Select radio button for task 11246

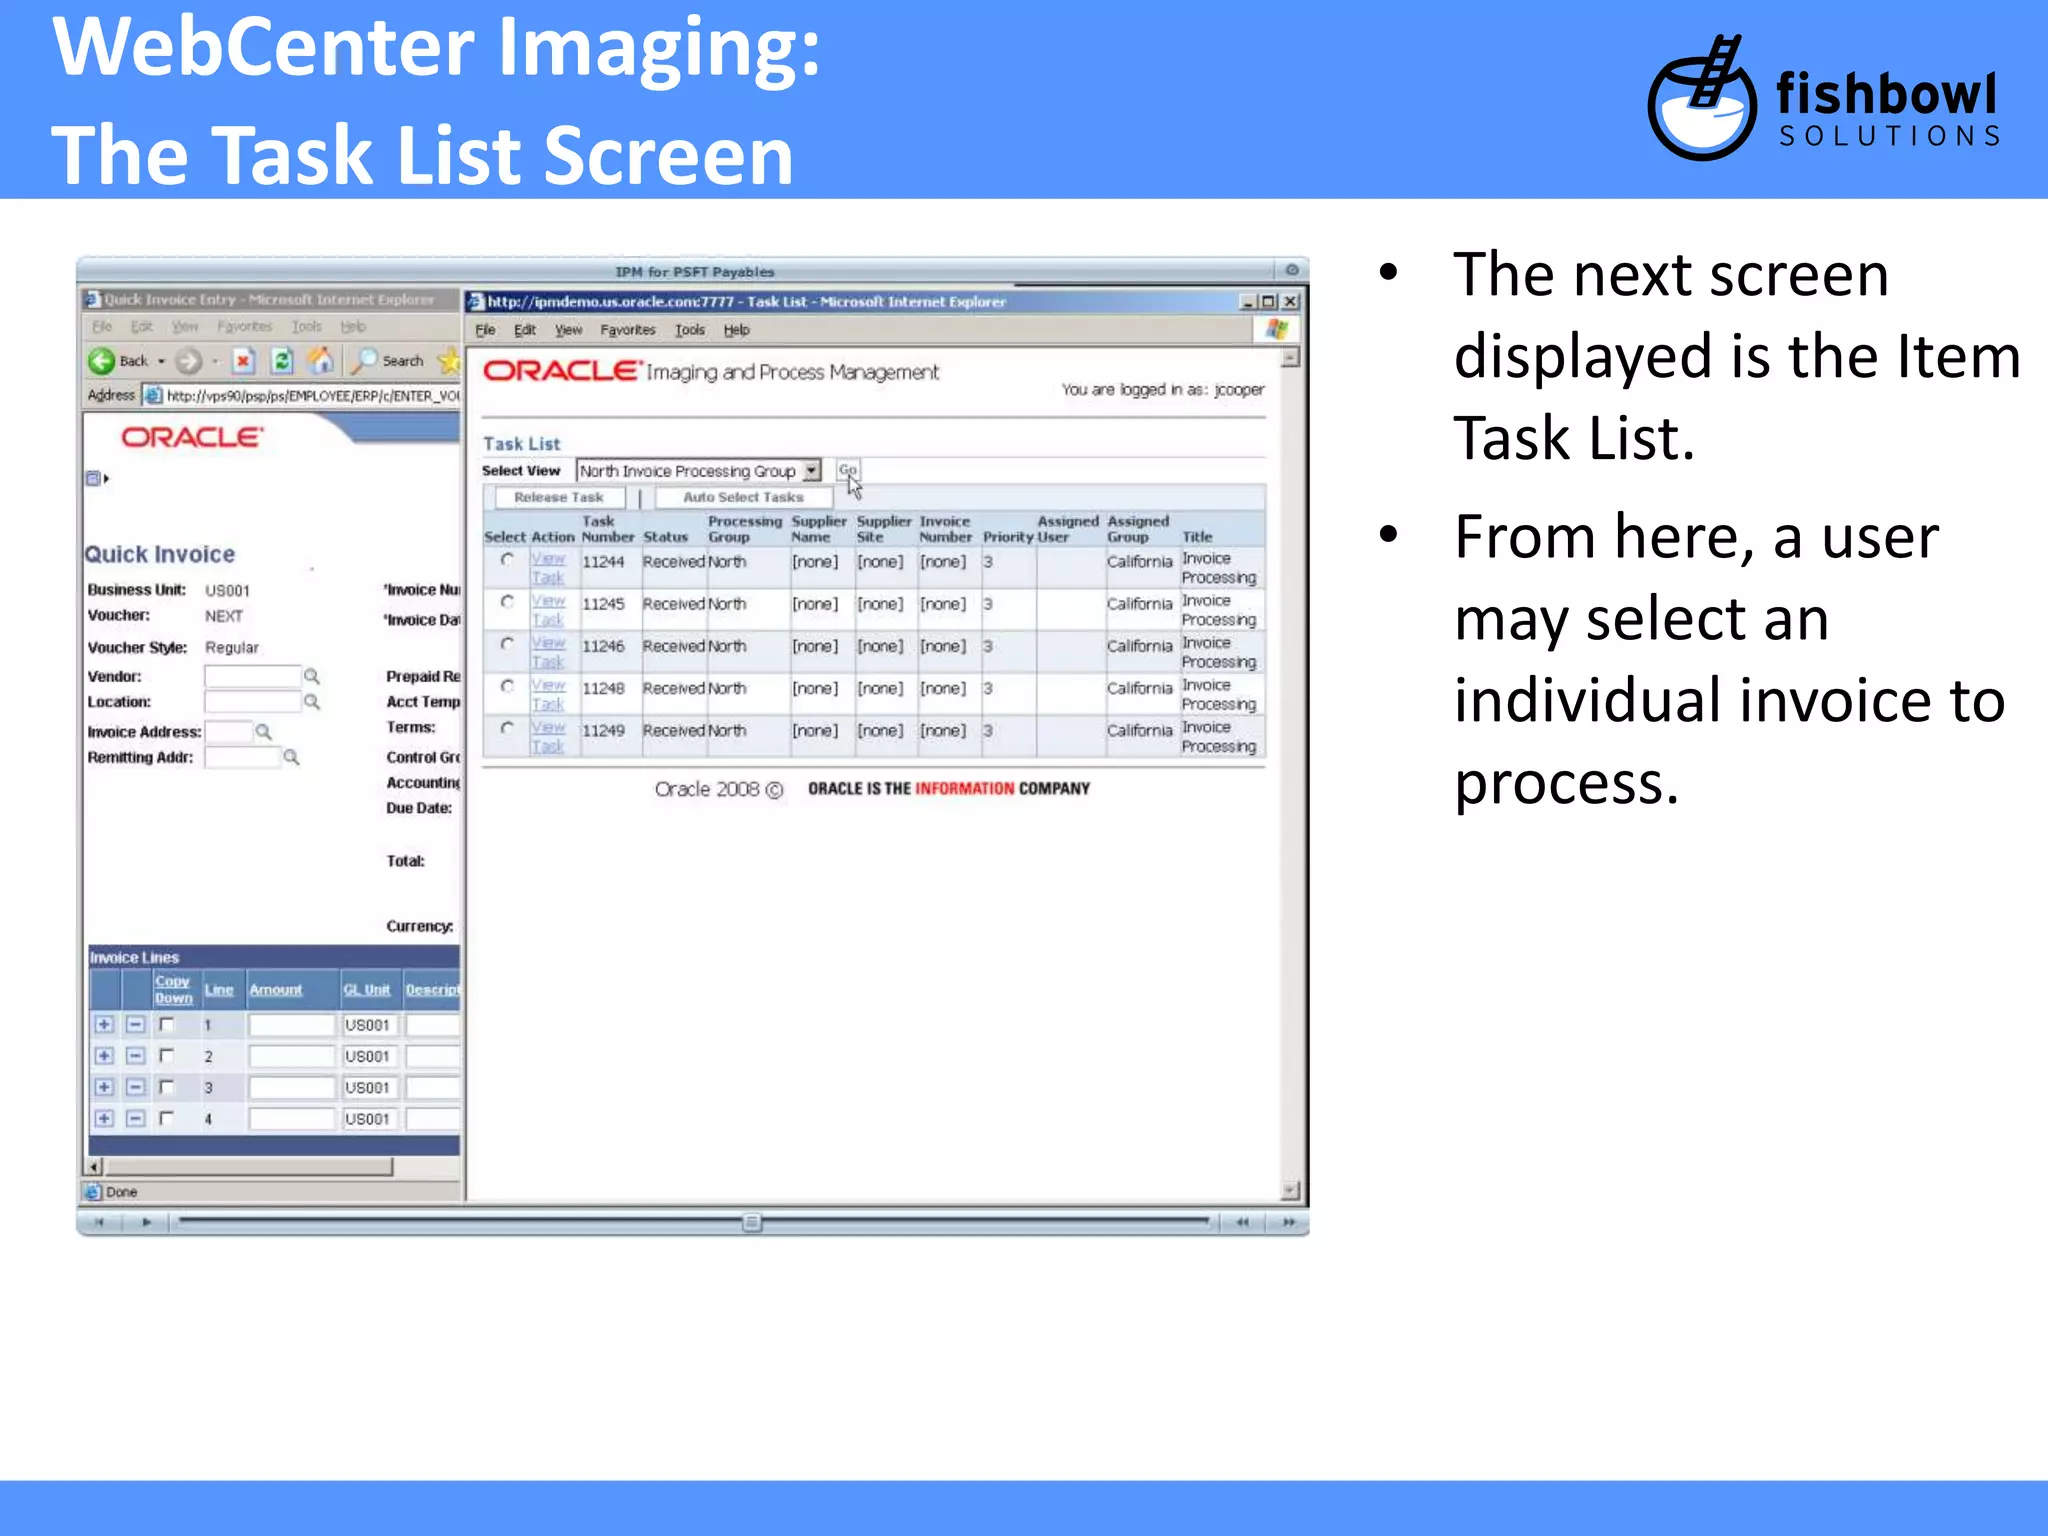508,644
